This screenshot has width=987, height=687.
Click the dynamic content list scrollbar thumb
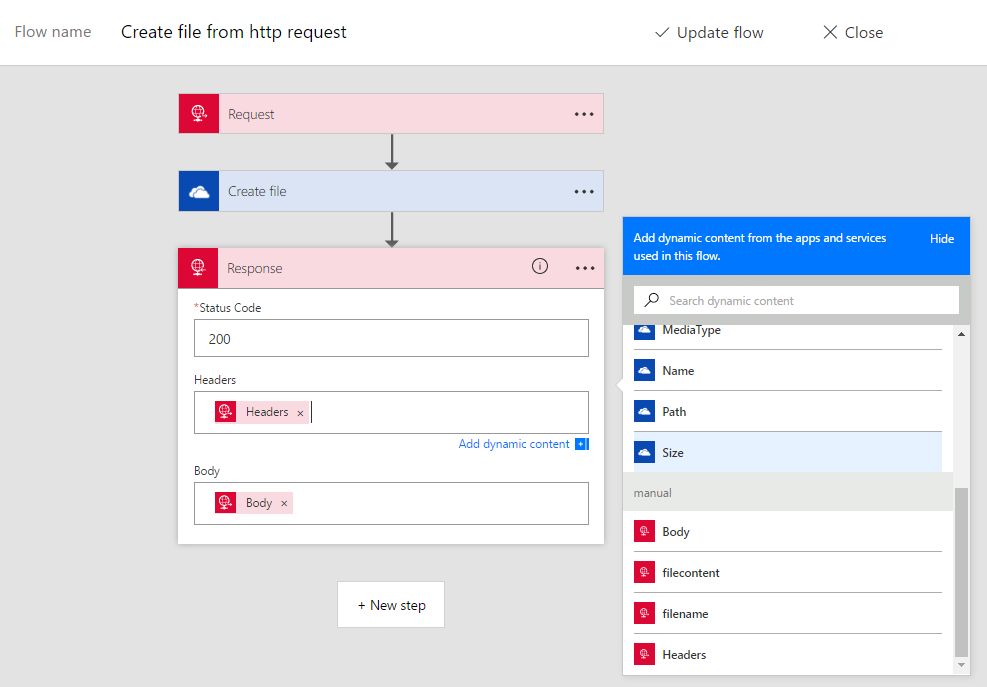(x=962, y=570)
